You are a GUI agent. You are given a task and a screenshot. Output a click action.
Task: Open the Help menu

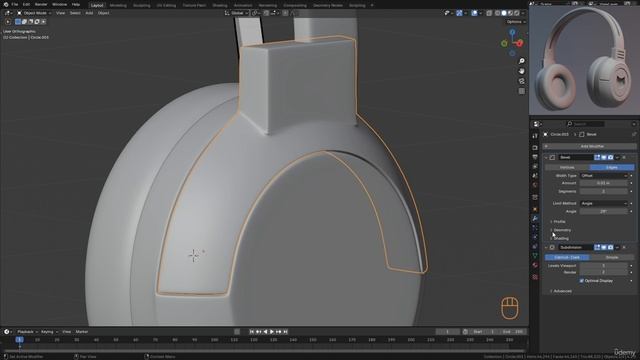click(76, 4)
